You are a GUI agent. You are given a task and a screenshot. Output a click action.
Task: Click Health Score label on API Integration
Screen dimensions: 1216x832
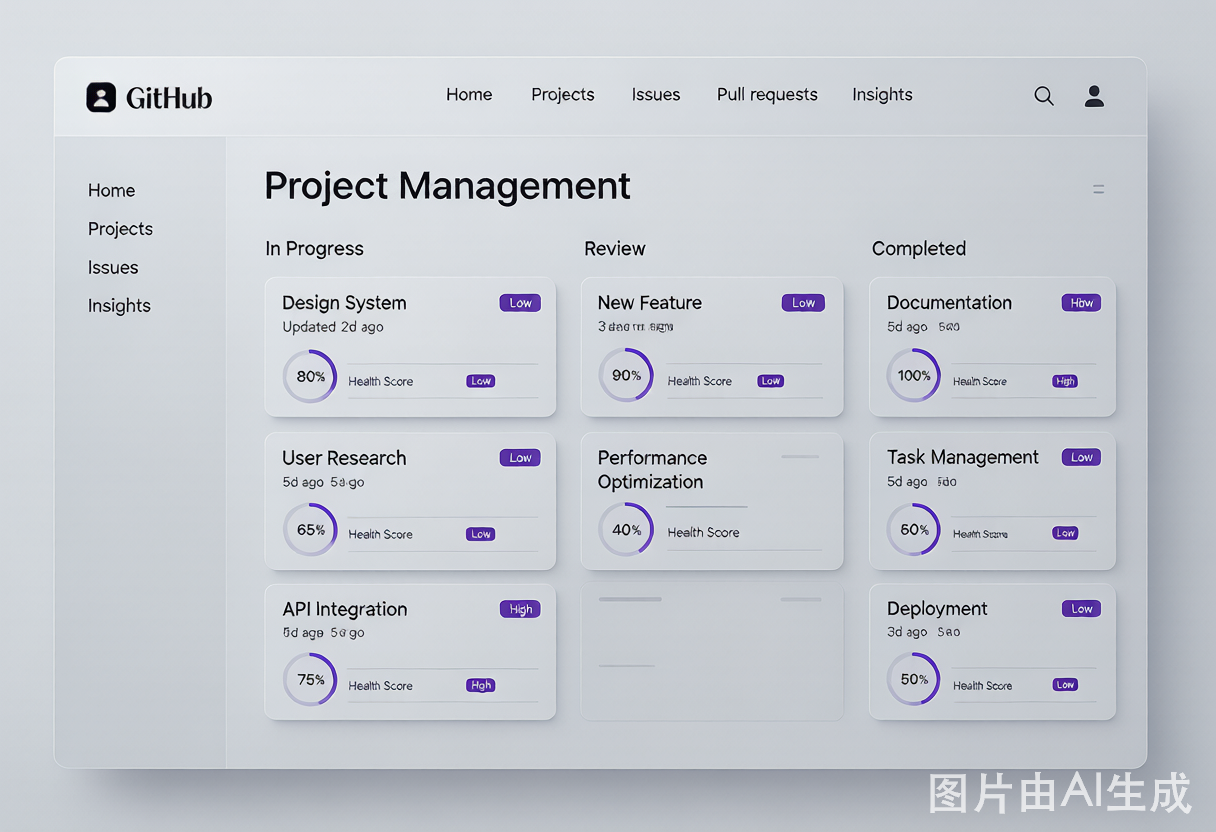pos(380,686)
